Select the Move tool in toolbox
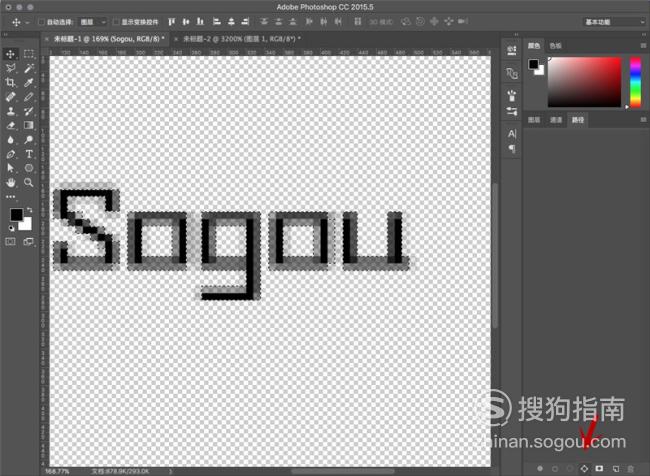Image resolution: width=650 pixels, height=476 pixels. coord(10,54)
